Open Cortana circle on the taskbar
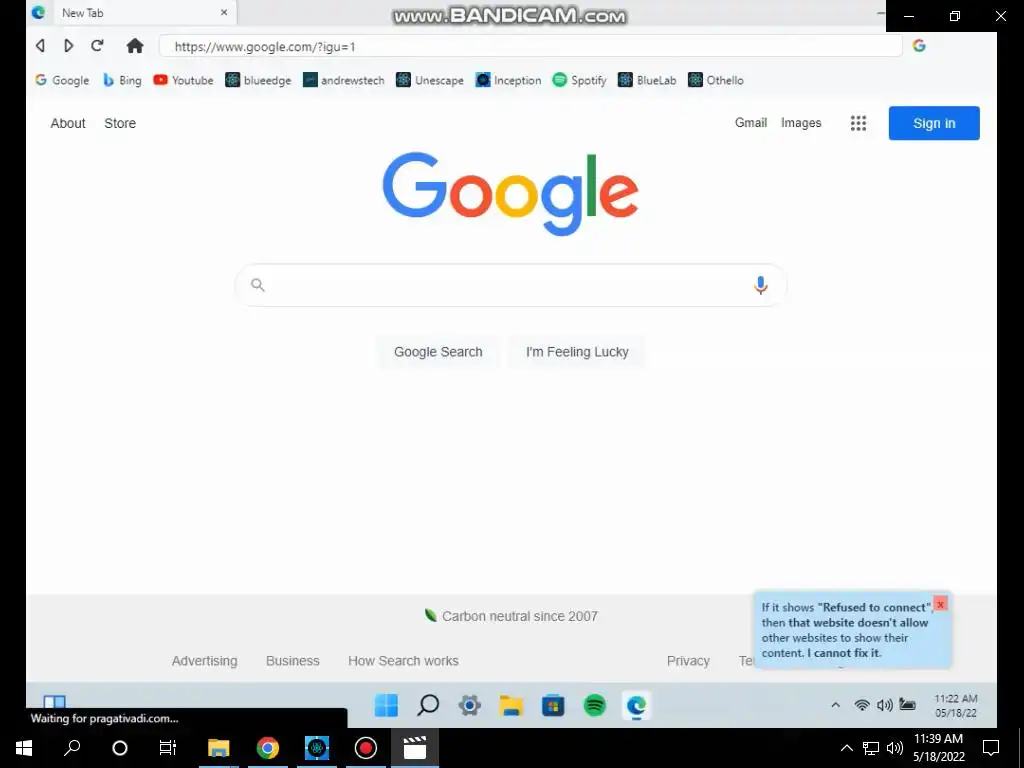 tap(120, 748)
